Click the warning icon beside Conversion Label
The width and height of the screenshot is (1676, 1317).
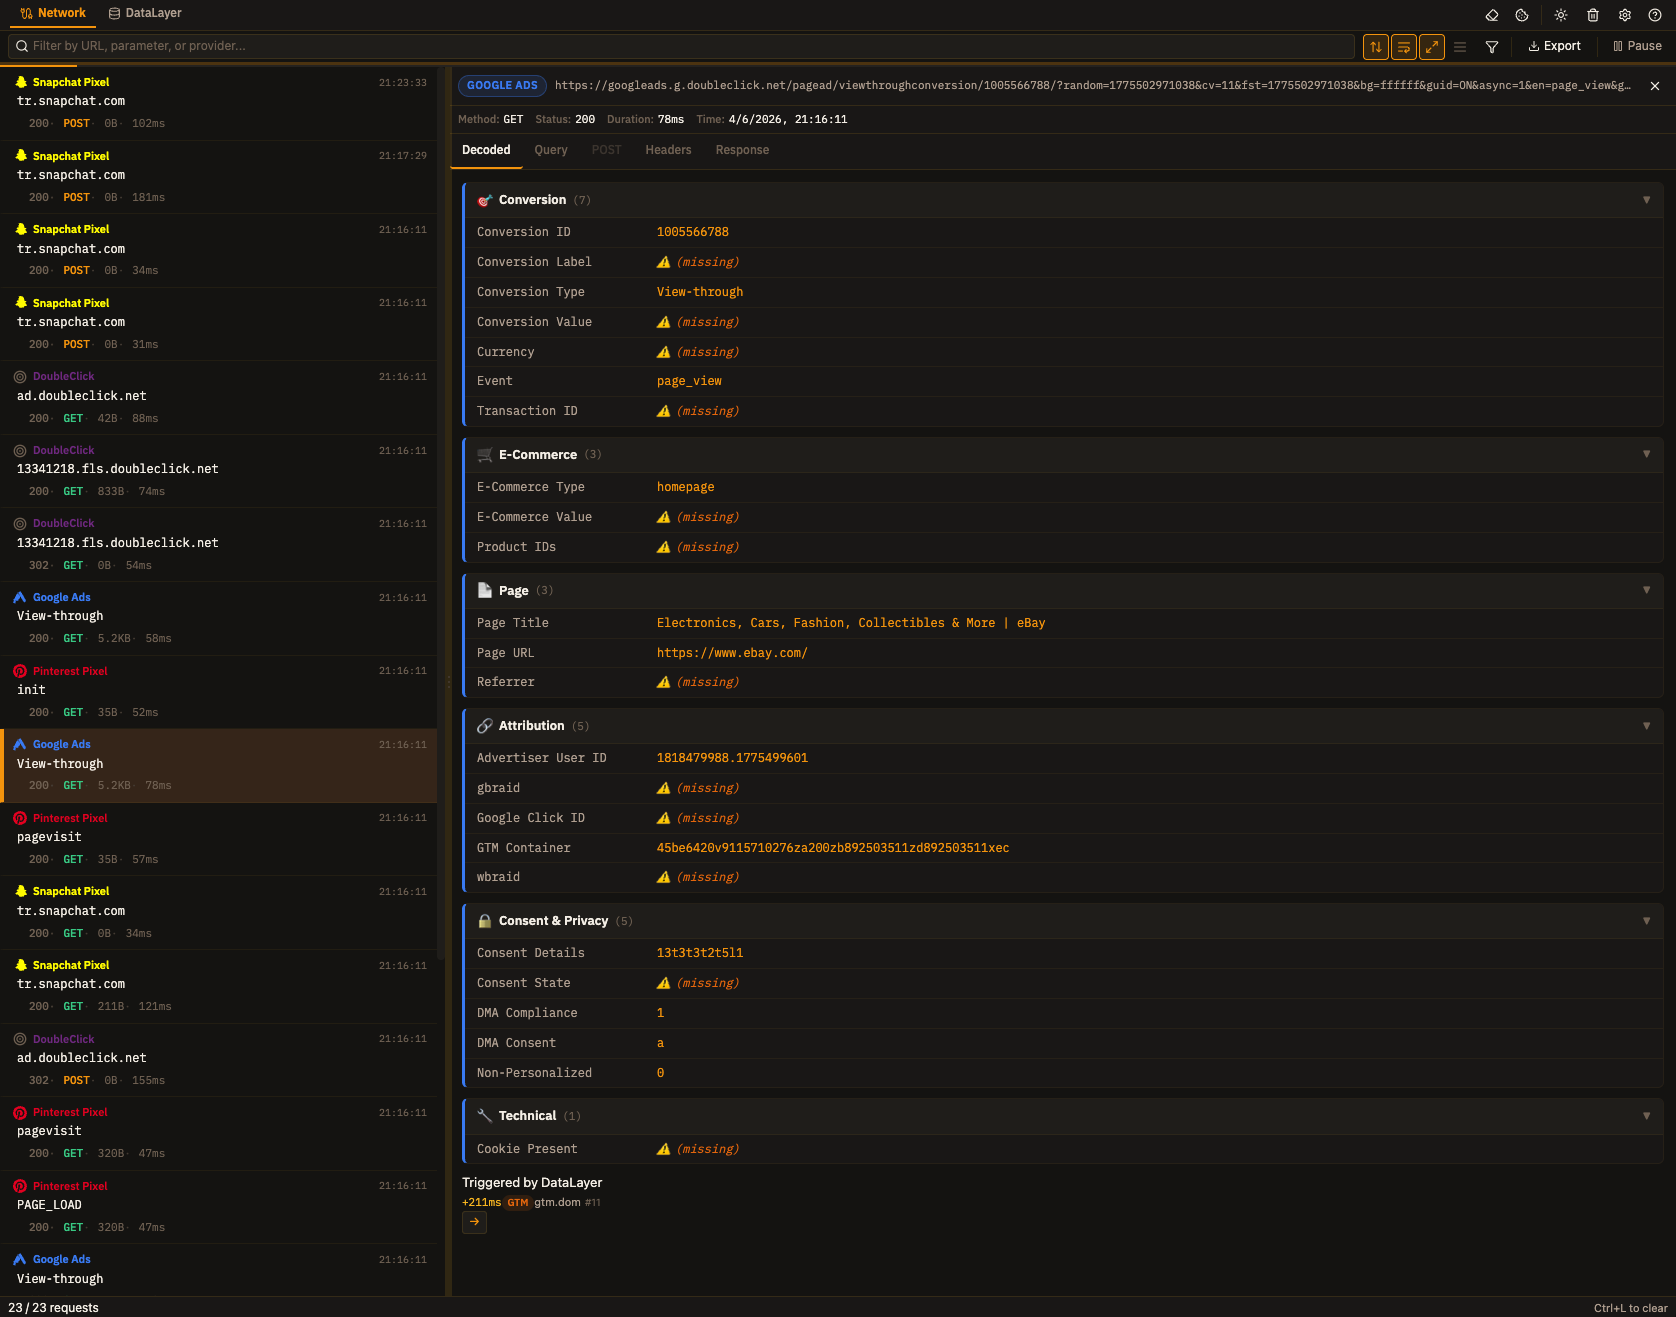pyautogui.click(x=663, y=262)
